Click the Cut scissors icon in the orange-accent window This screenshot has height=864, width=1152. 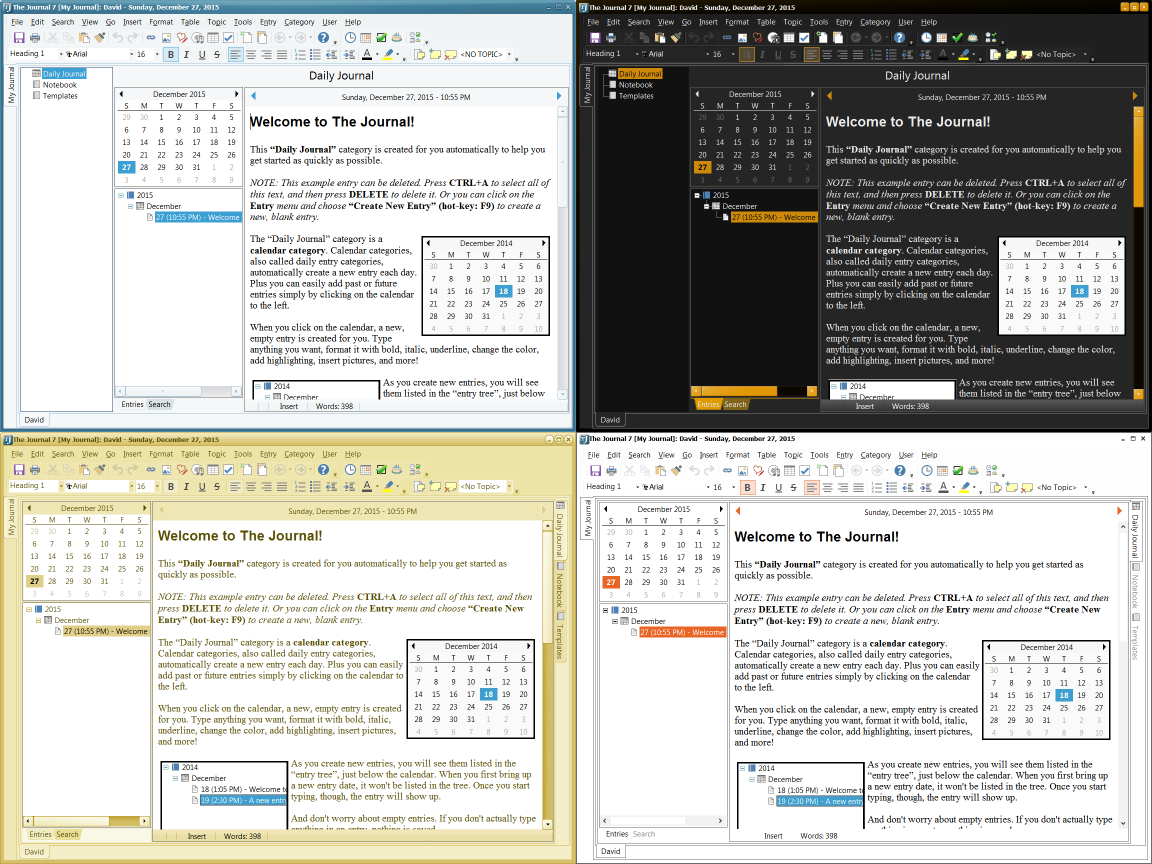point(630,470)
